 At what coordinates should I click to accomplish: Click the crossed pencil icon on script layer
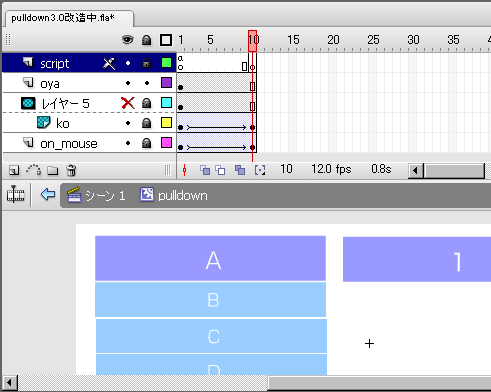click(109, 63)
